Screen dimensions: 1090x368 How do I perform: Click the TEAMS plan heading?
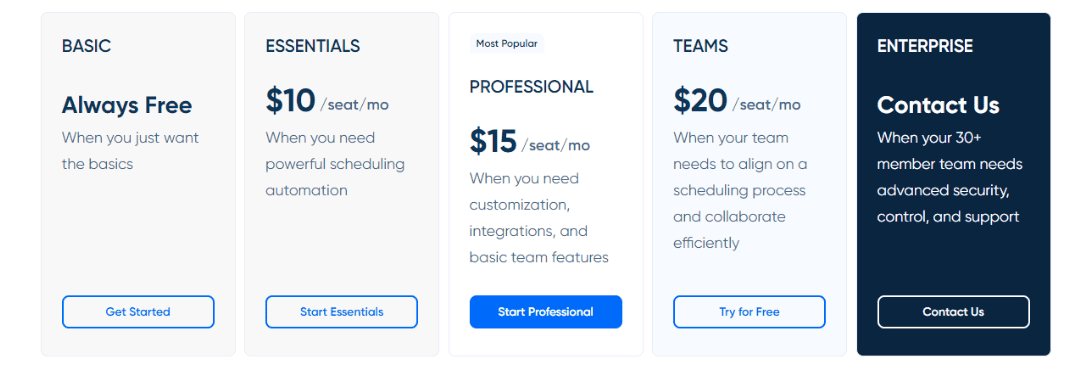point(701,46)
